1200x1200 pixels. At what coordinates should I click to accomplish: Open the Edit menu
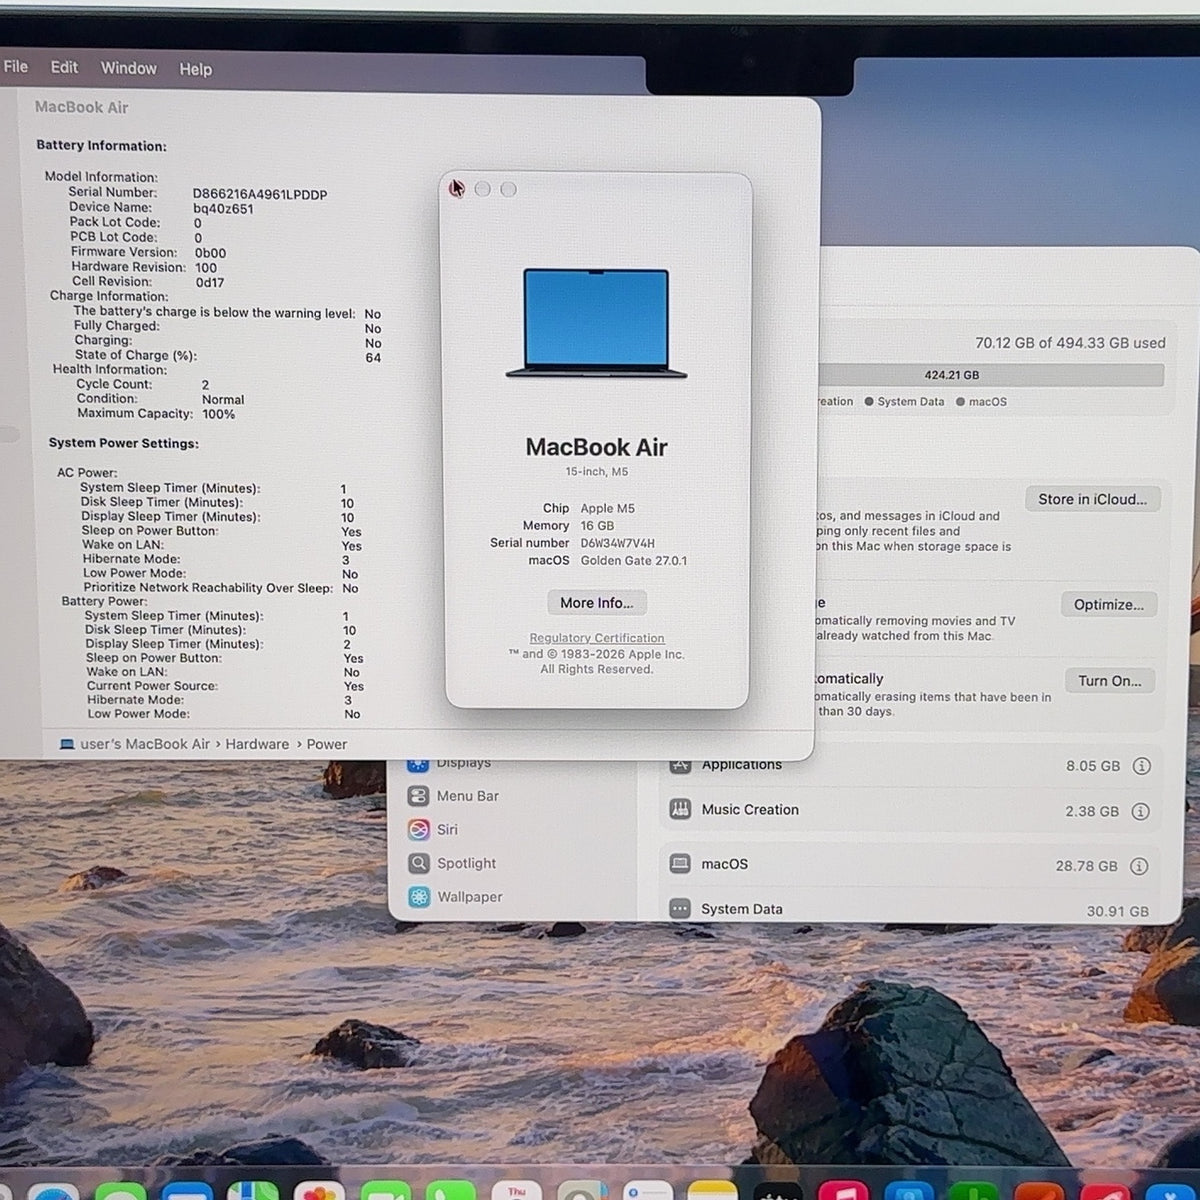[x=64, y=67]
